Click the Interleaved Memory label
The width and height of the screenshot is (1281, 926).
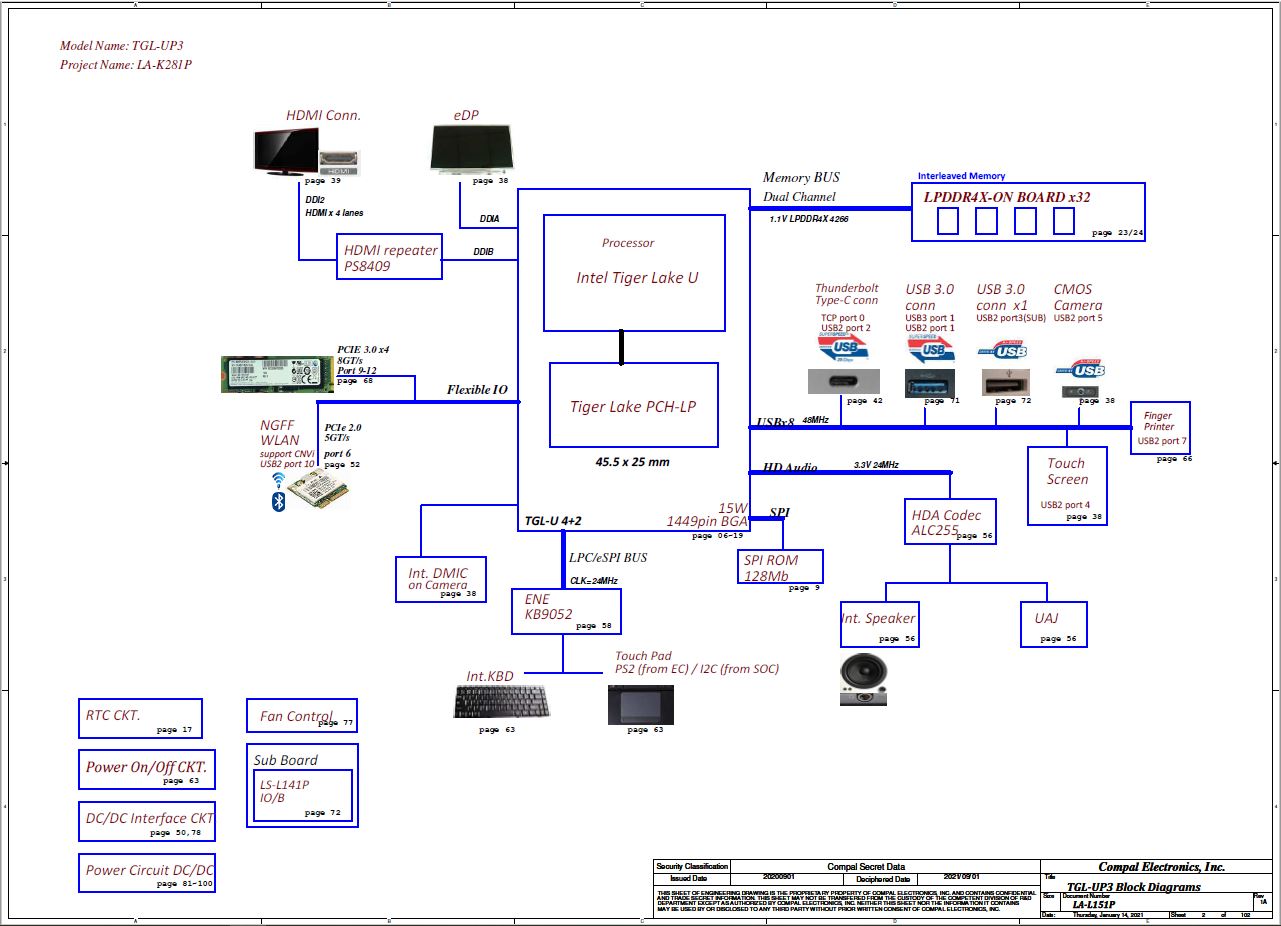coord(962,176)
